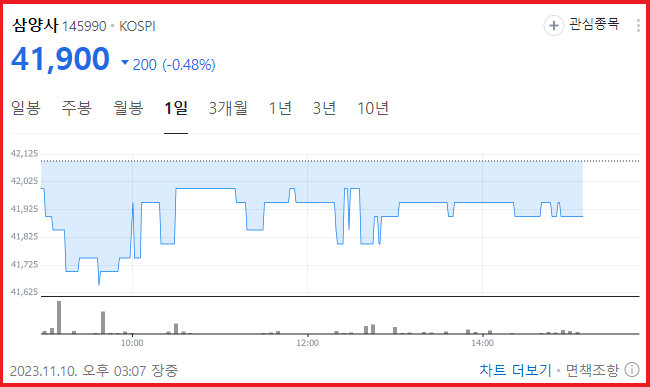The height and width of the screenshot is (387, 650).
Task: Click the tallest volume bar after open
Action: point(59,317)
